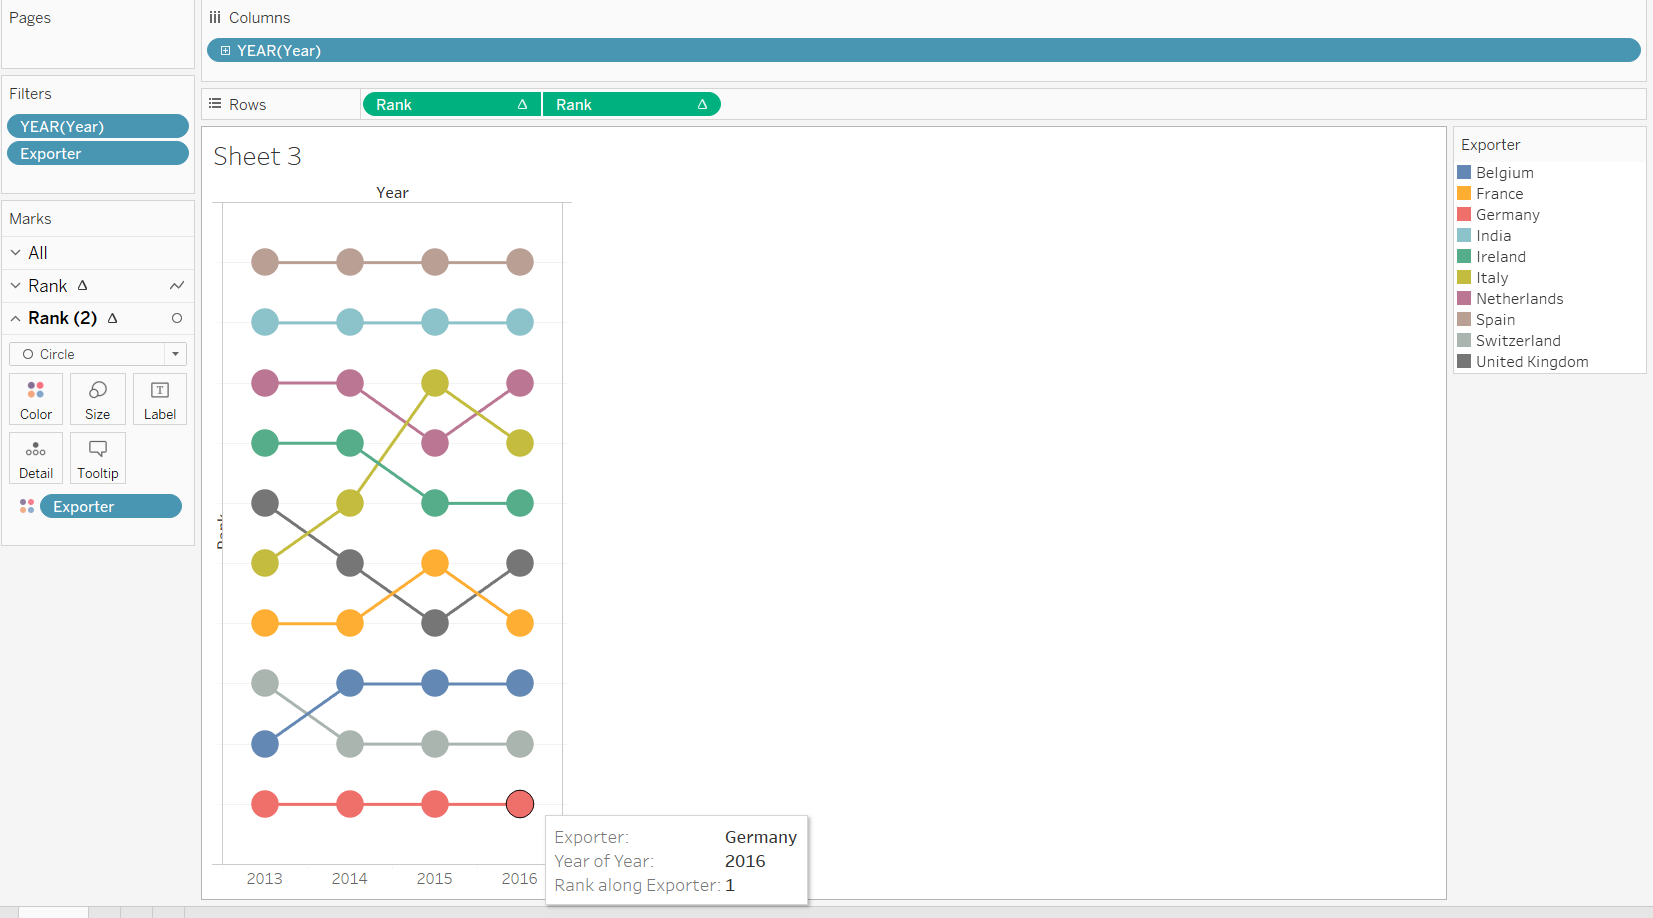Open Label options on the Marks card
This screenshot has height=918, width=1653.
[159, 398]
